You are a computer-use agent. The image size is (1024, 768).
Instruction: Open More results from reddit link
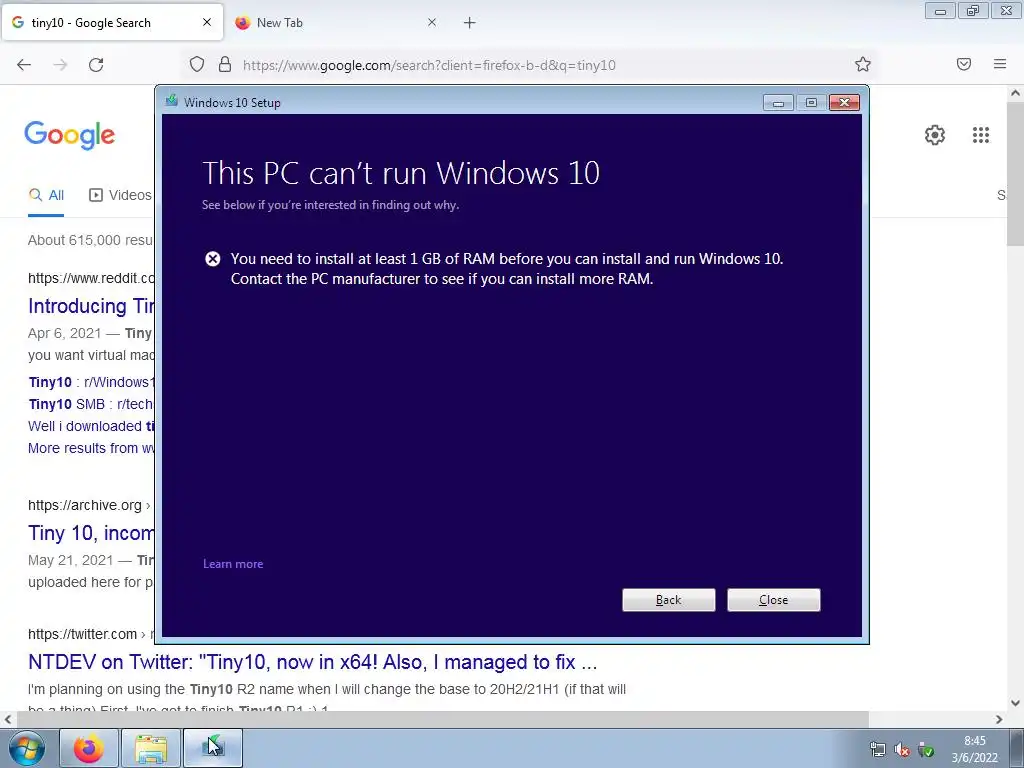91,449
